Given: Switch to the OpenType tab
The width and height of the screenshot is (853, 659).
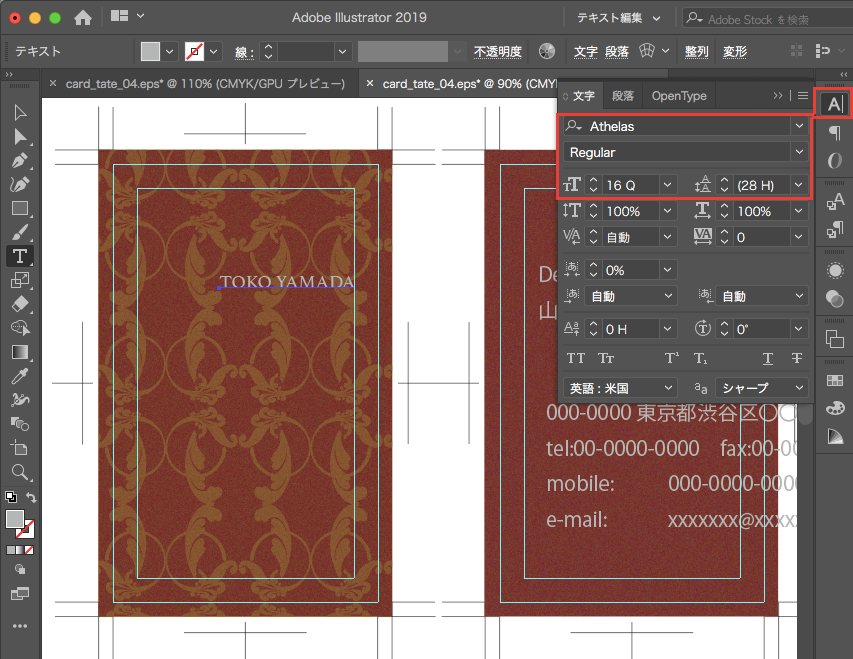Looking at the screenshot, I should click(679, 96).
